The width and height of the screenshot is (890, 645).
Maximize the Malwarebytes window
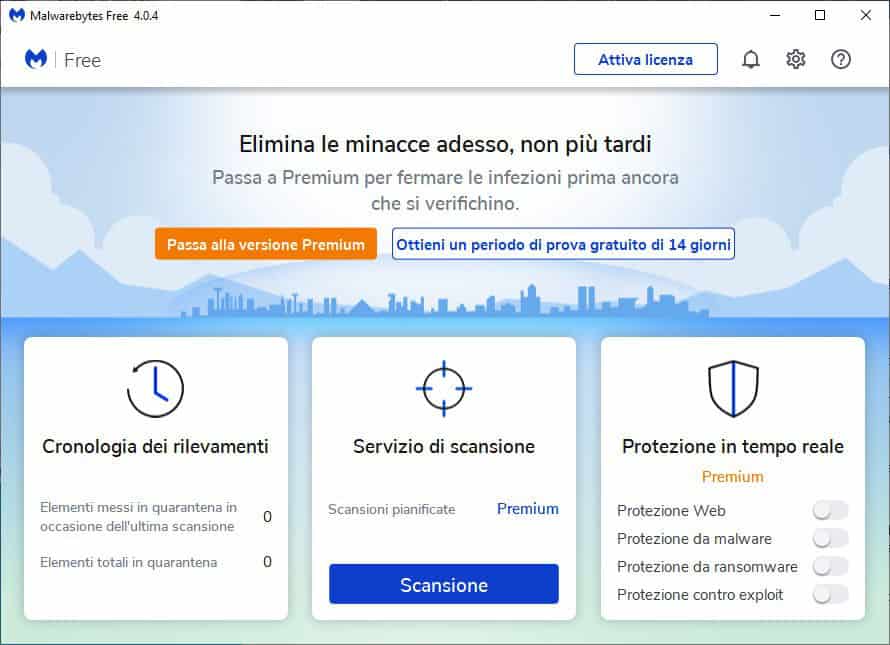820,15
